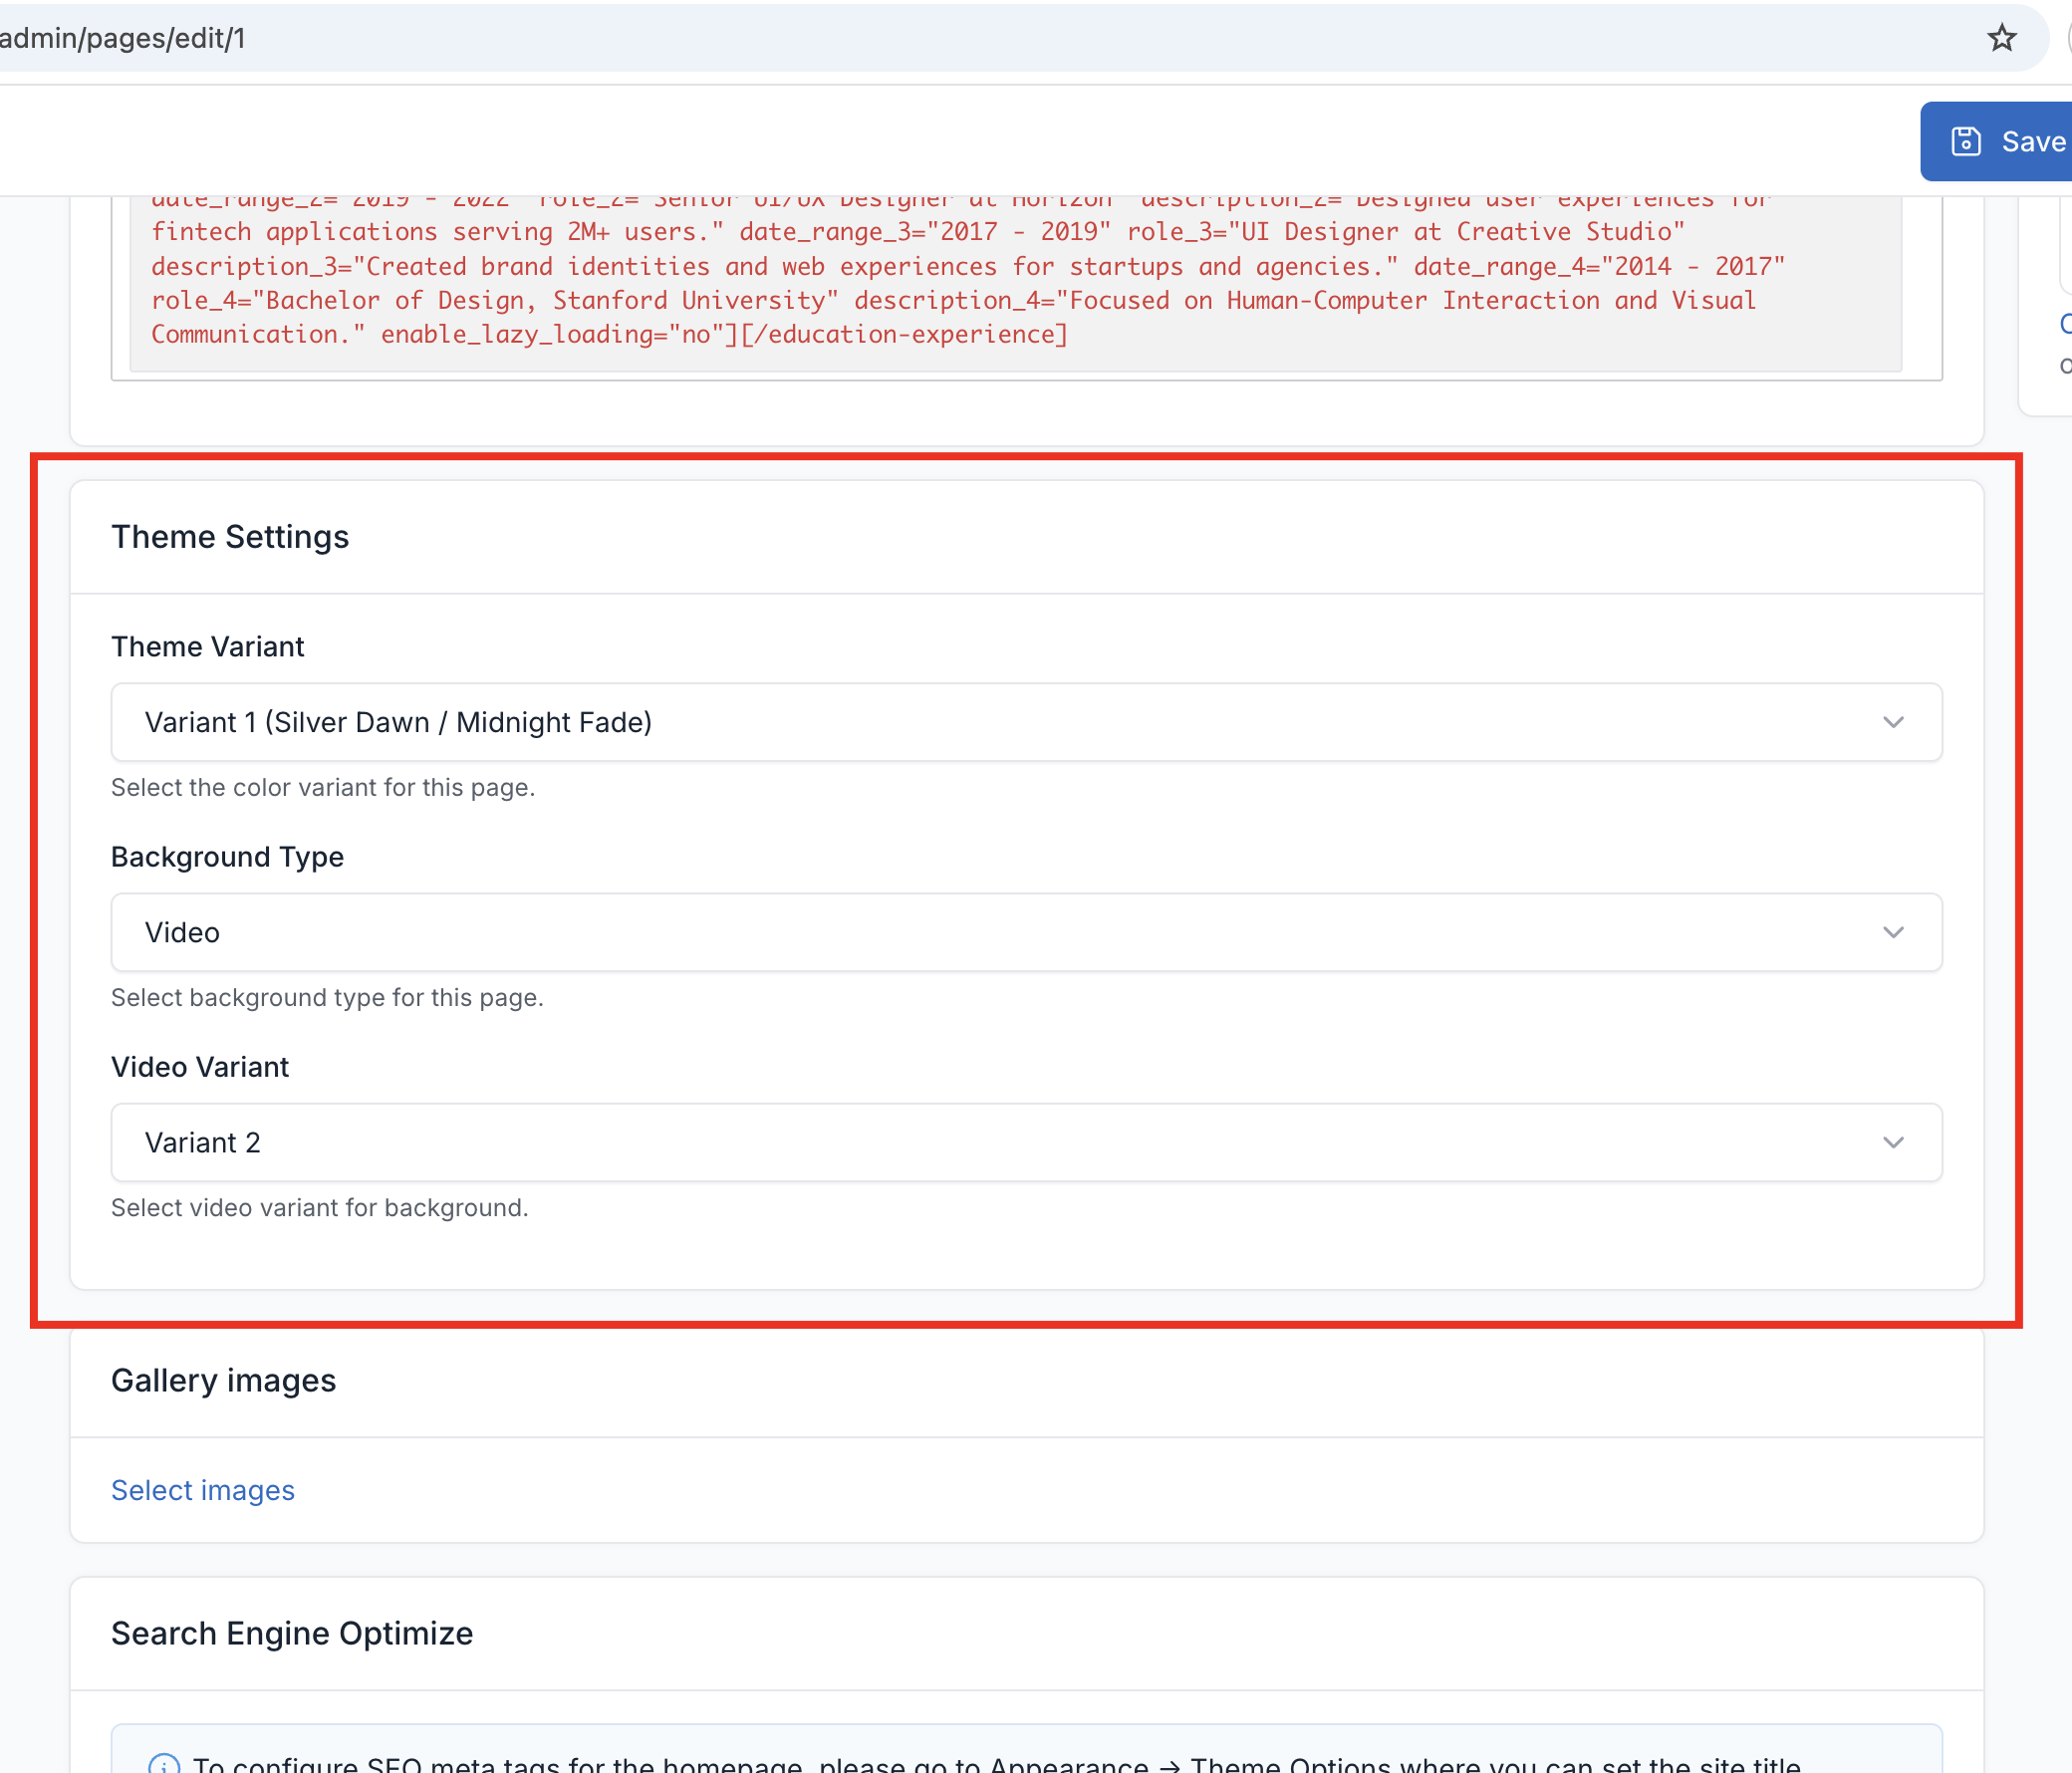Click the browser address bar URL

click(x=123, y=38)
